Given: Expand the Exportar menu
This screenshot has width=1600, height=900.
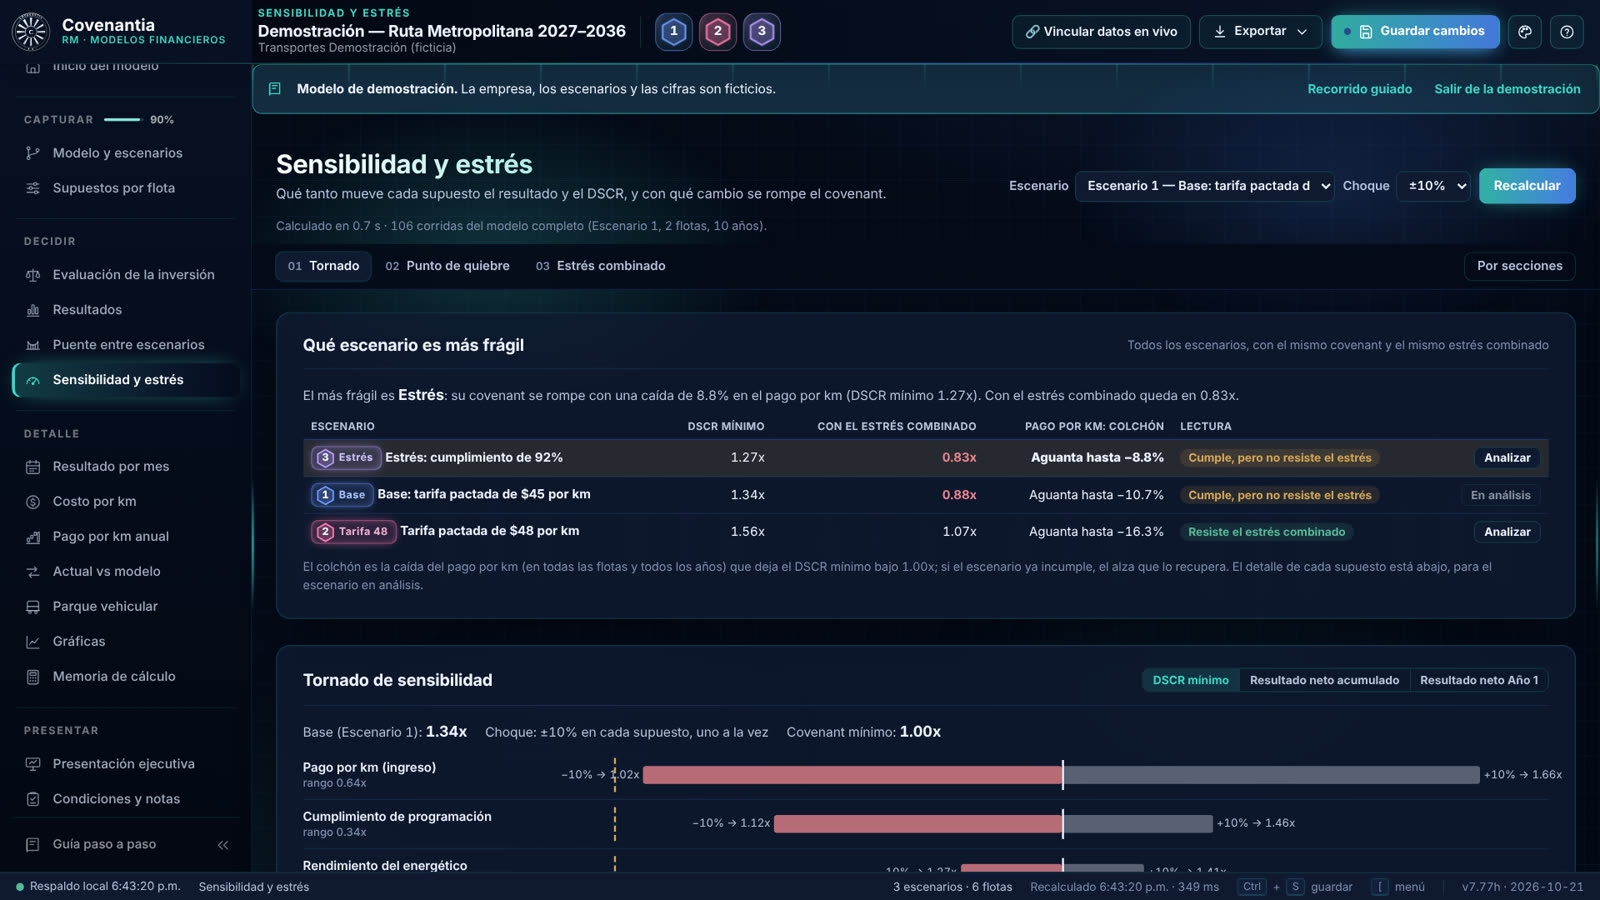Looking at the screenshot, I should [1260, 32].
